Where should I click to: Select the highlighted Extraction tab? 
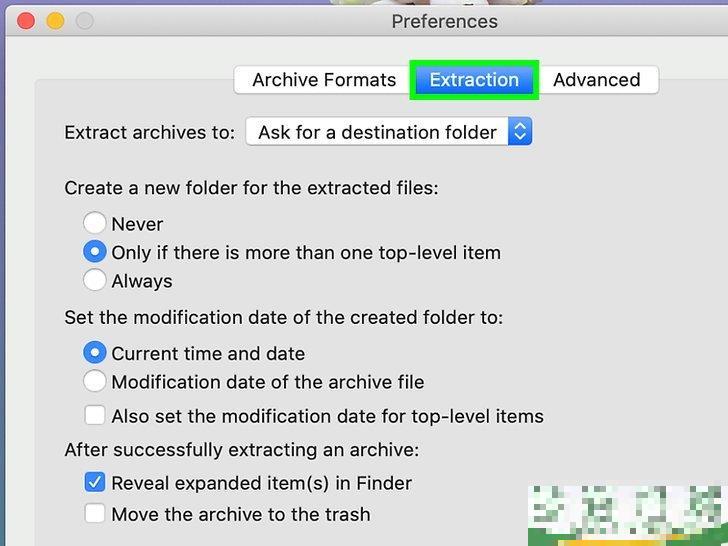tap(474, 80)
